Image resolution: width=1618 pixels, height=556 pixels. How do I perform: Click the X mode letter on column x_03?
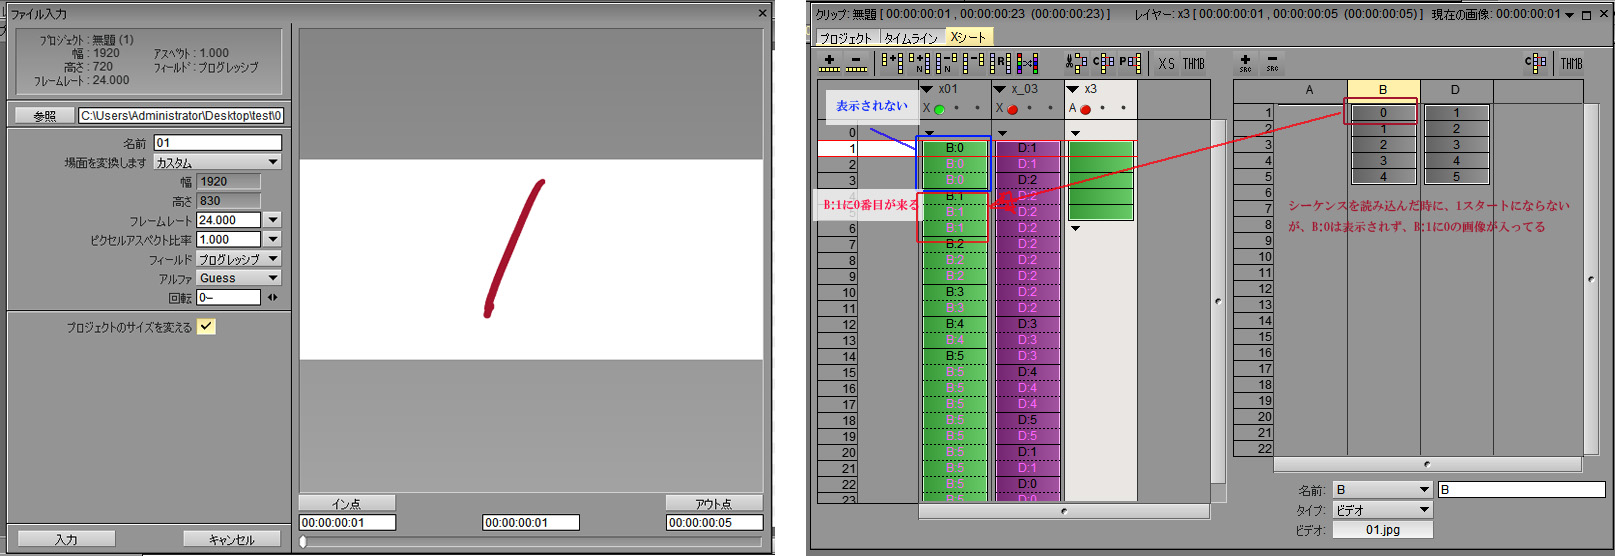[999, 108]
